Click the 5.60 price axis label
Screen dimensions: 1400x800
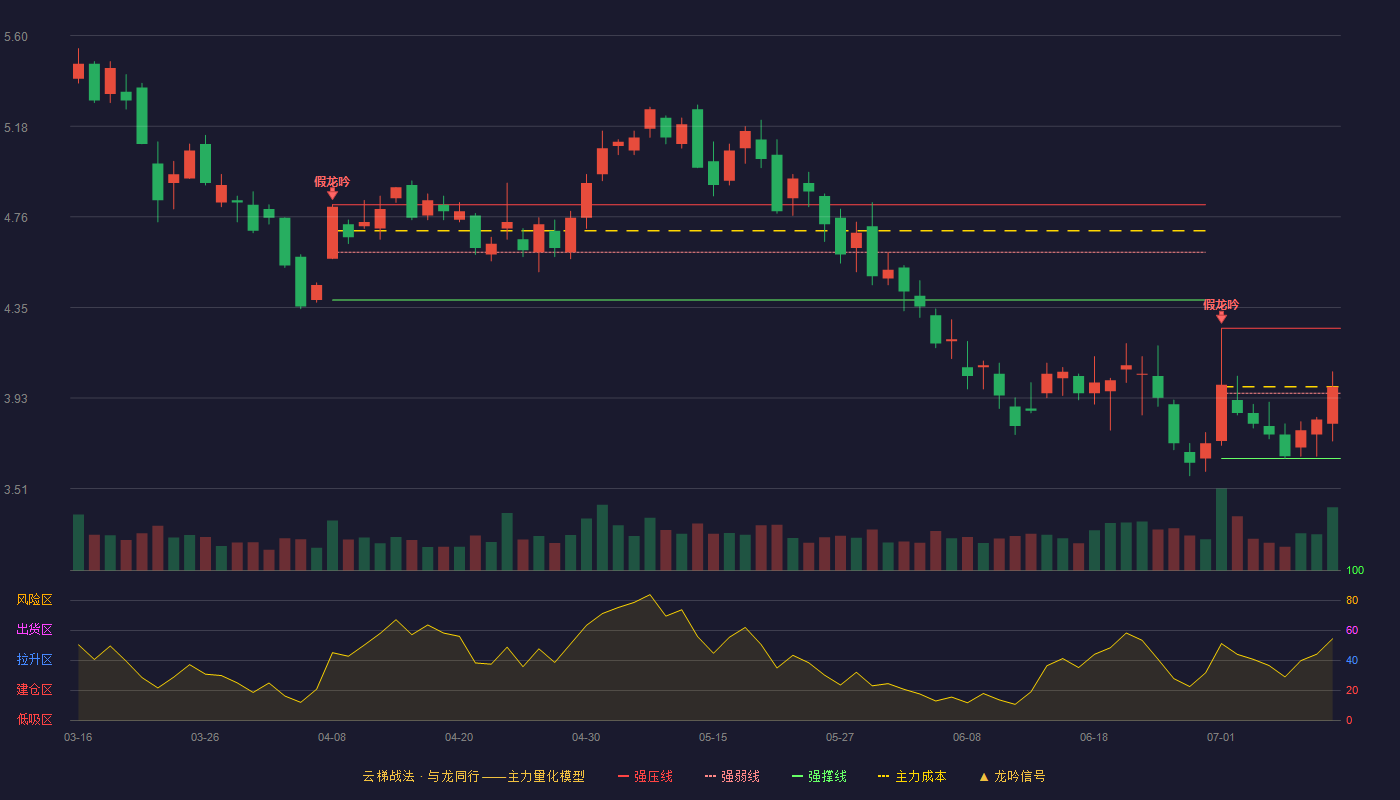point(16,37)
